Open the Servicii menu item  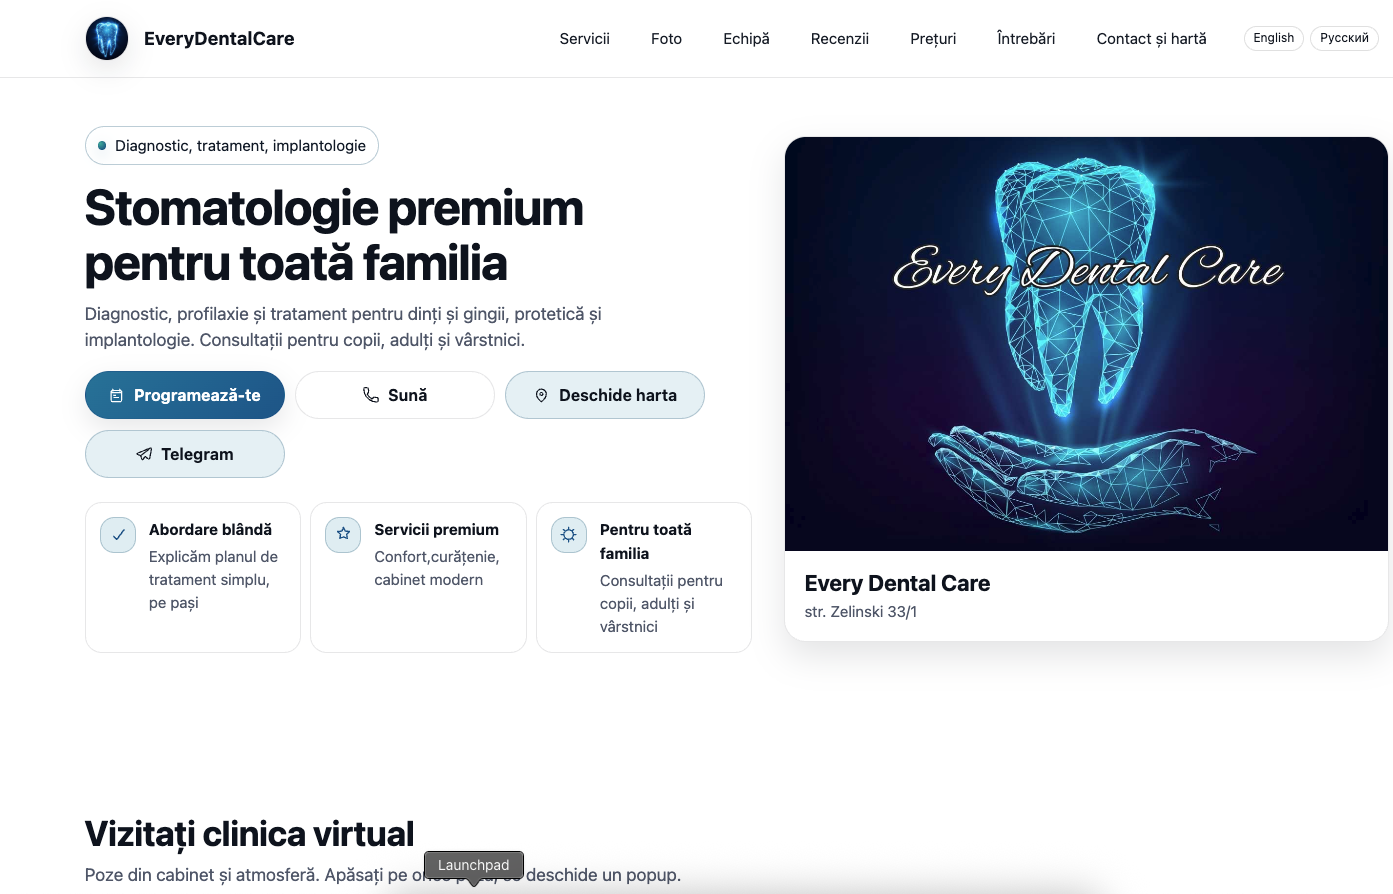[x=584, y=39]
